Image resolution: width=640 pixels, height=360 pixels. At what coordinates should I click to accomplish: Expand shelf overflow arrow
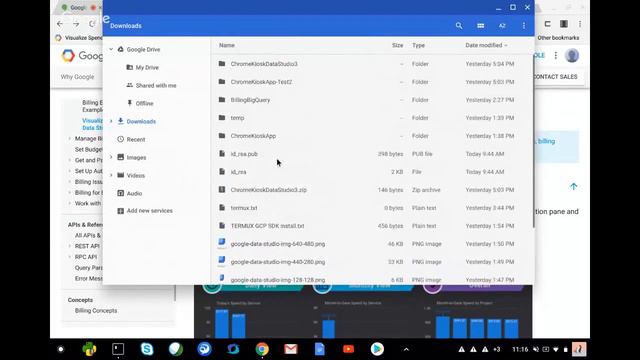406,349
